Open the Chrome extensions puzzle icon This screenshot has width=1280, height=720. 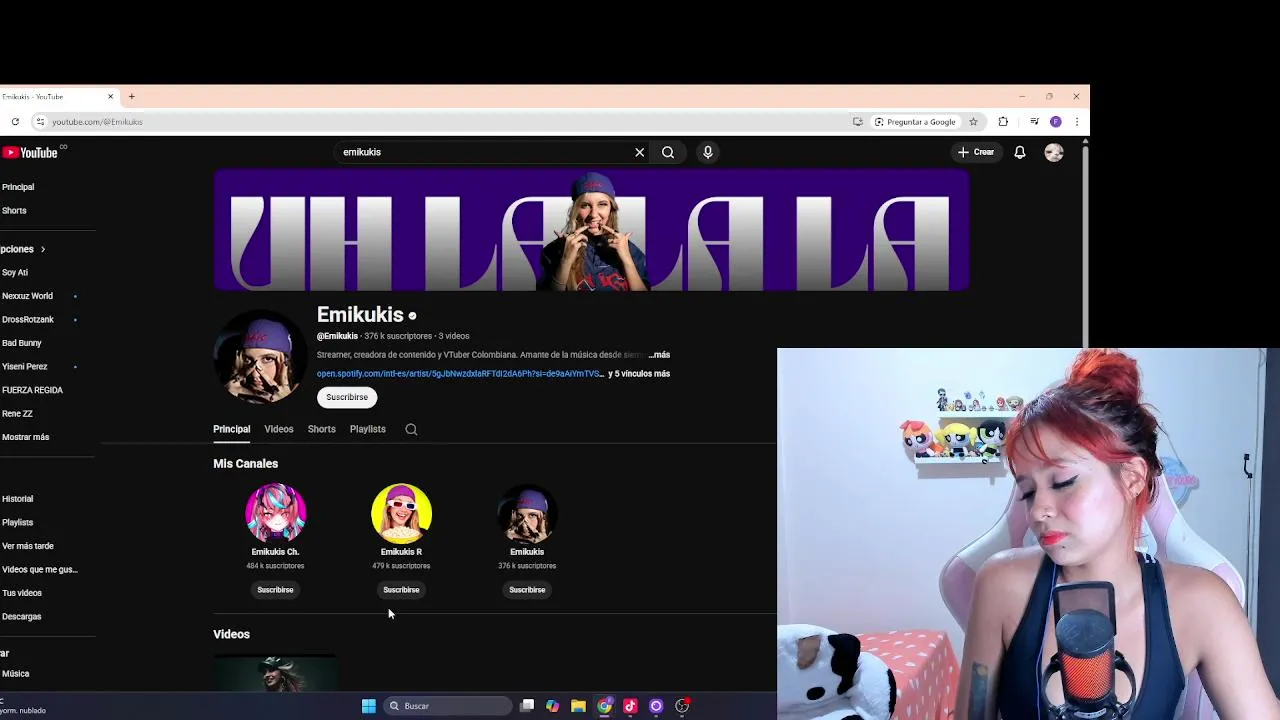[x=1003, y=122]
